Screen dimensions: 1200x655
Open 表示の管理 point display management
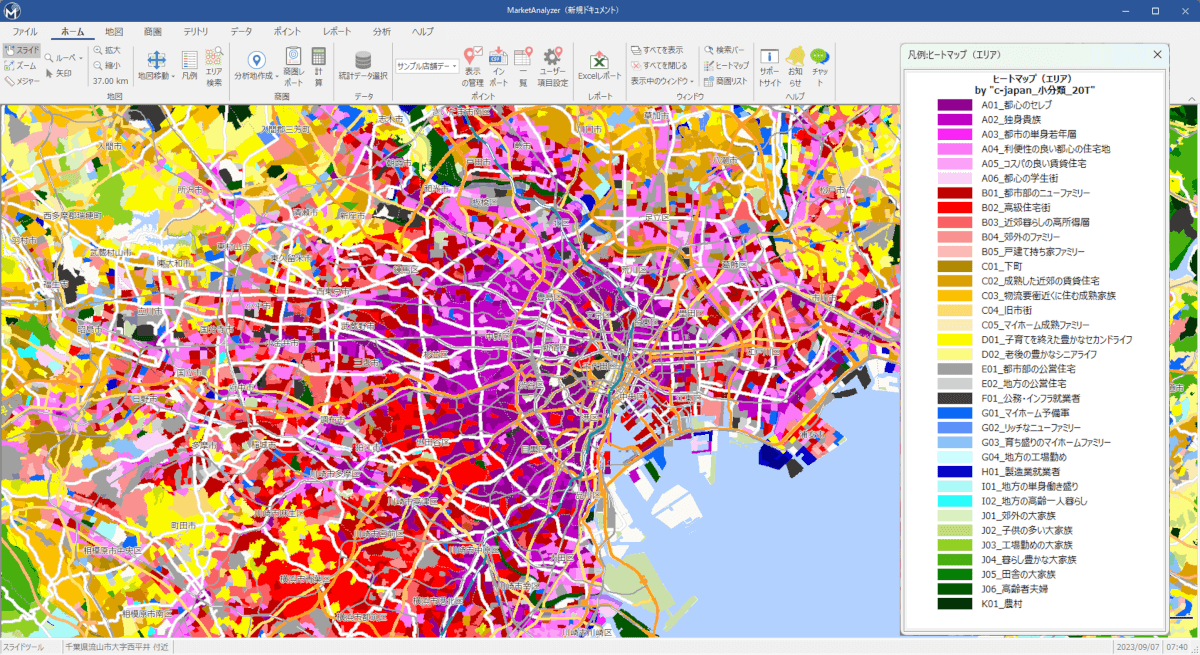coord(474,67)
